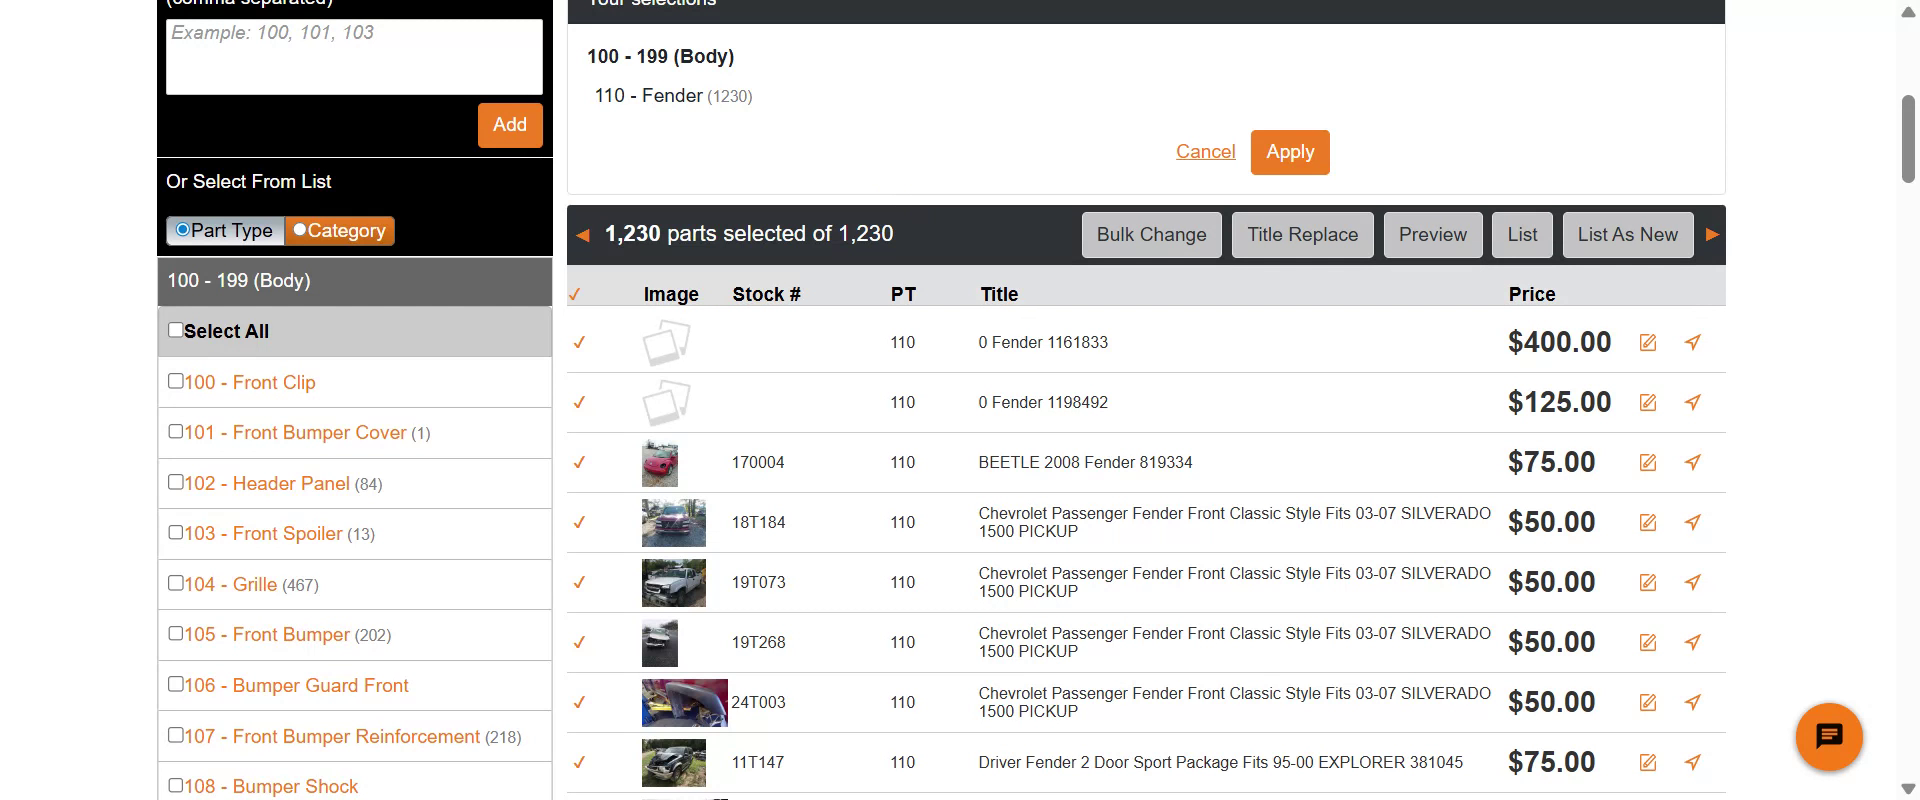Edit the BEETLE 2008 Fender listing
The image size is (1920, 800).
click(1648, 463)
